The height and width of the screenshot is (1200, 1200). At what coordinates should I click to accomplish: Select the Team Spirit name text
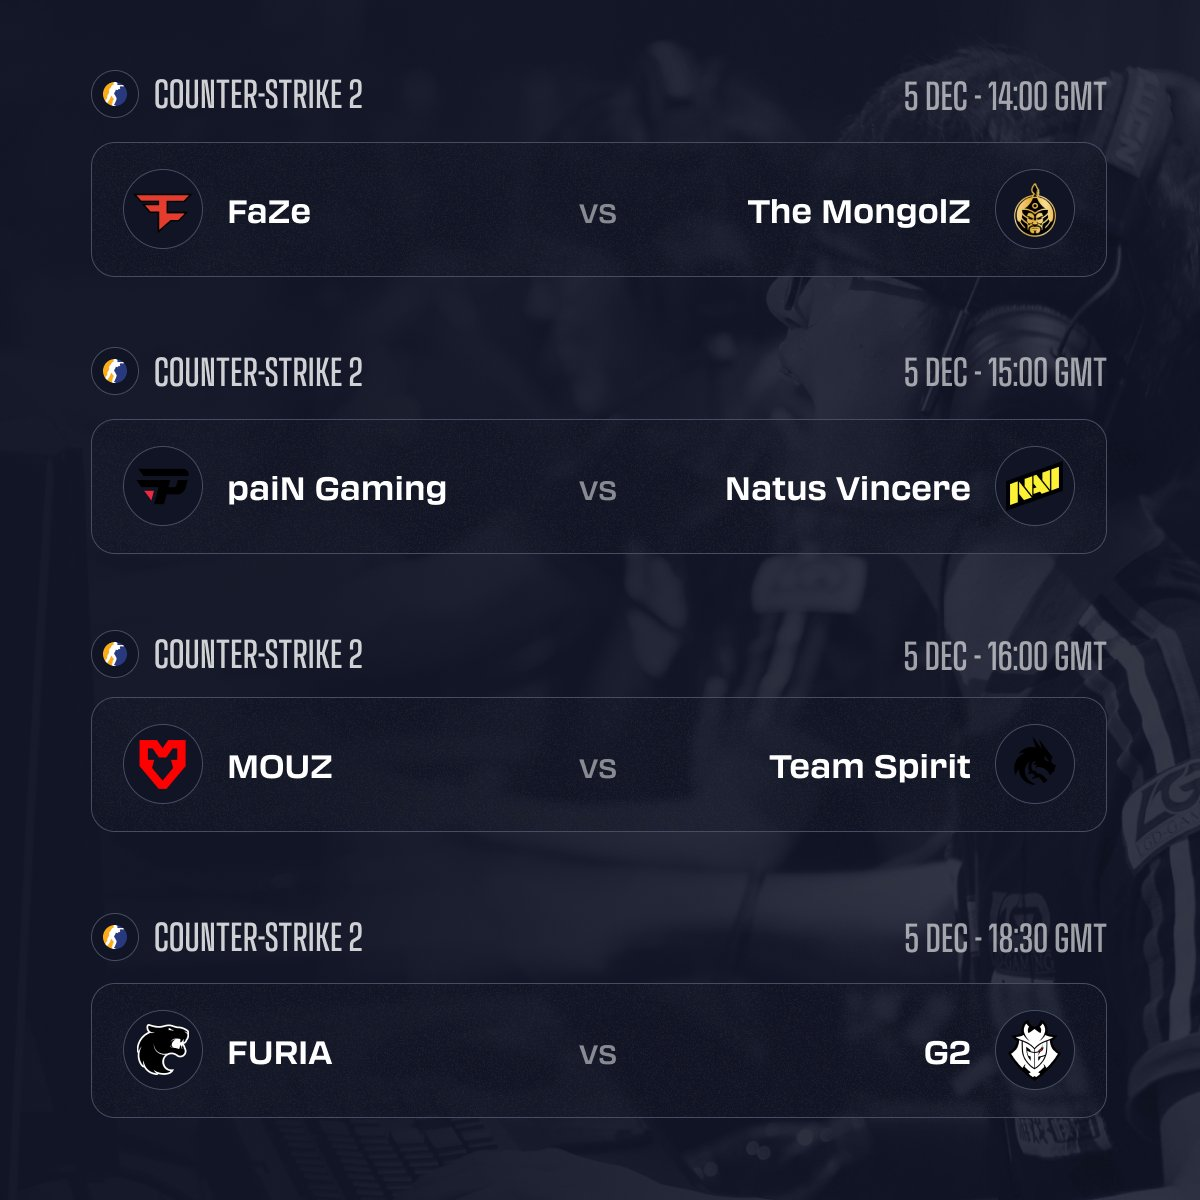click(x=869, y=767)
